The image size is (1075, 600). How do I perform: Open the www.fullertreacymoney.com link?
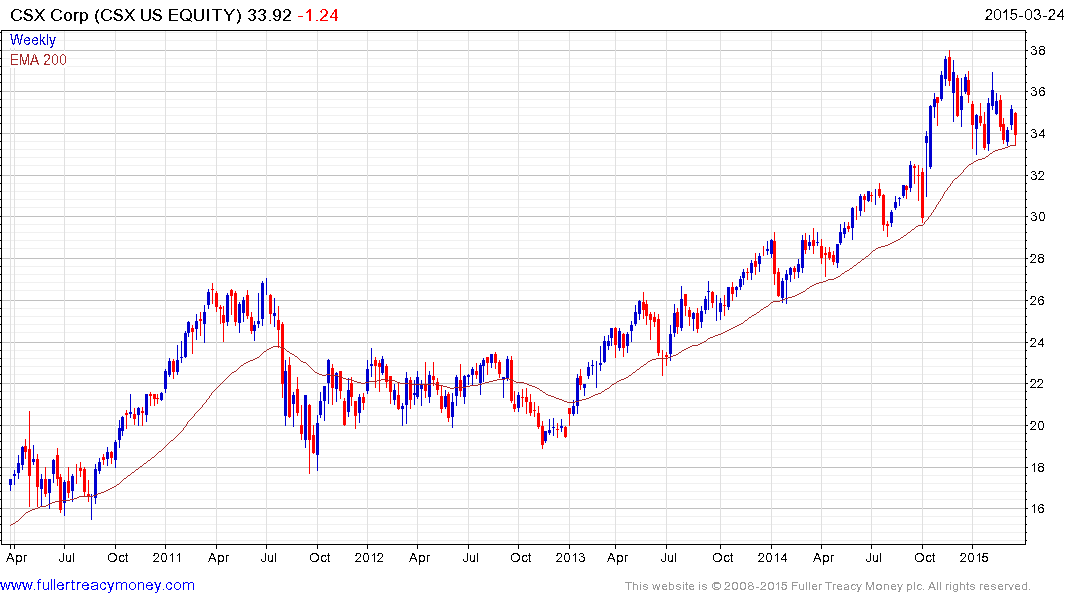[97, 585]
